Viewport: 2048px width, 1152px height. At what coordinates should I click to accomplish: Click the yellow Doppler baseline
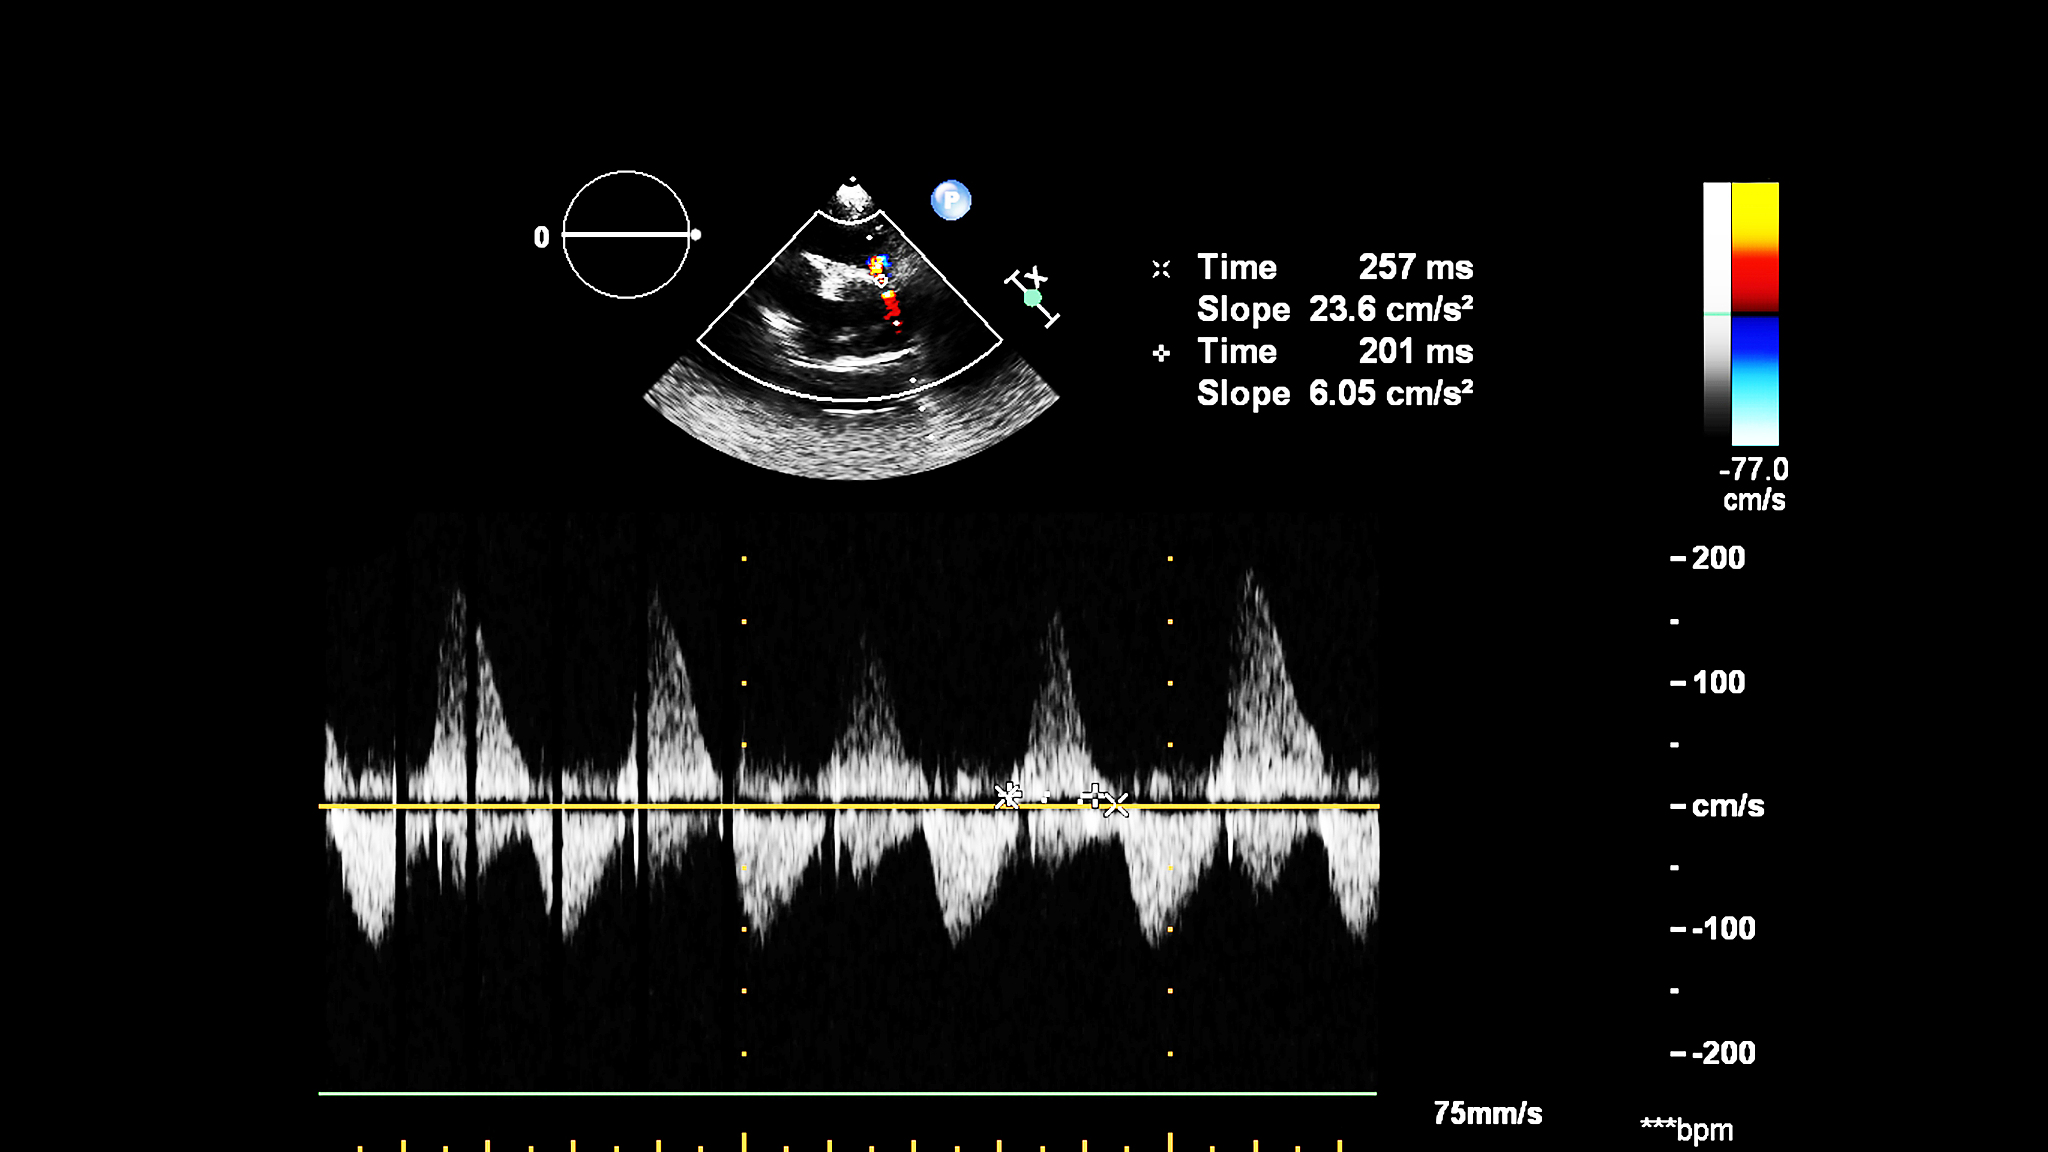600,805
